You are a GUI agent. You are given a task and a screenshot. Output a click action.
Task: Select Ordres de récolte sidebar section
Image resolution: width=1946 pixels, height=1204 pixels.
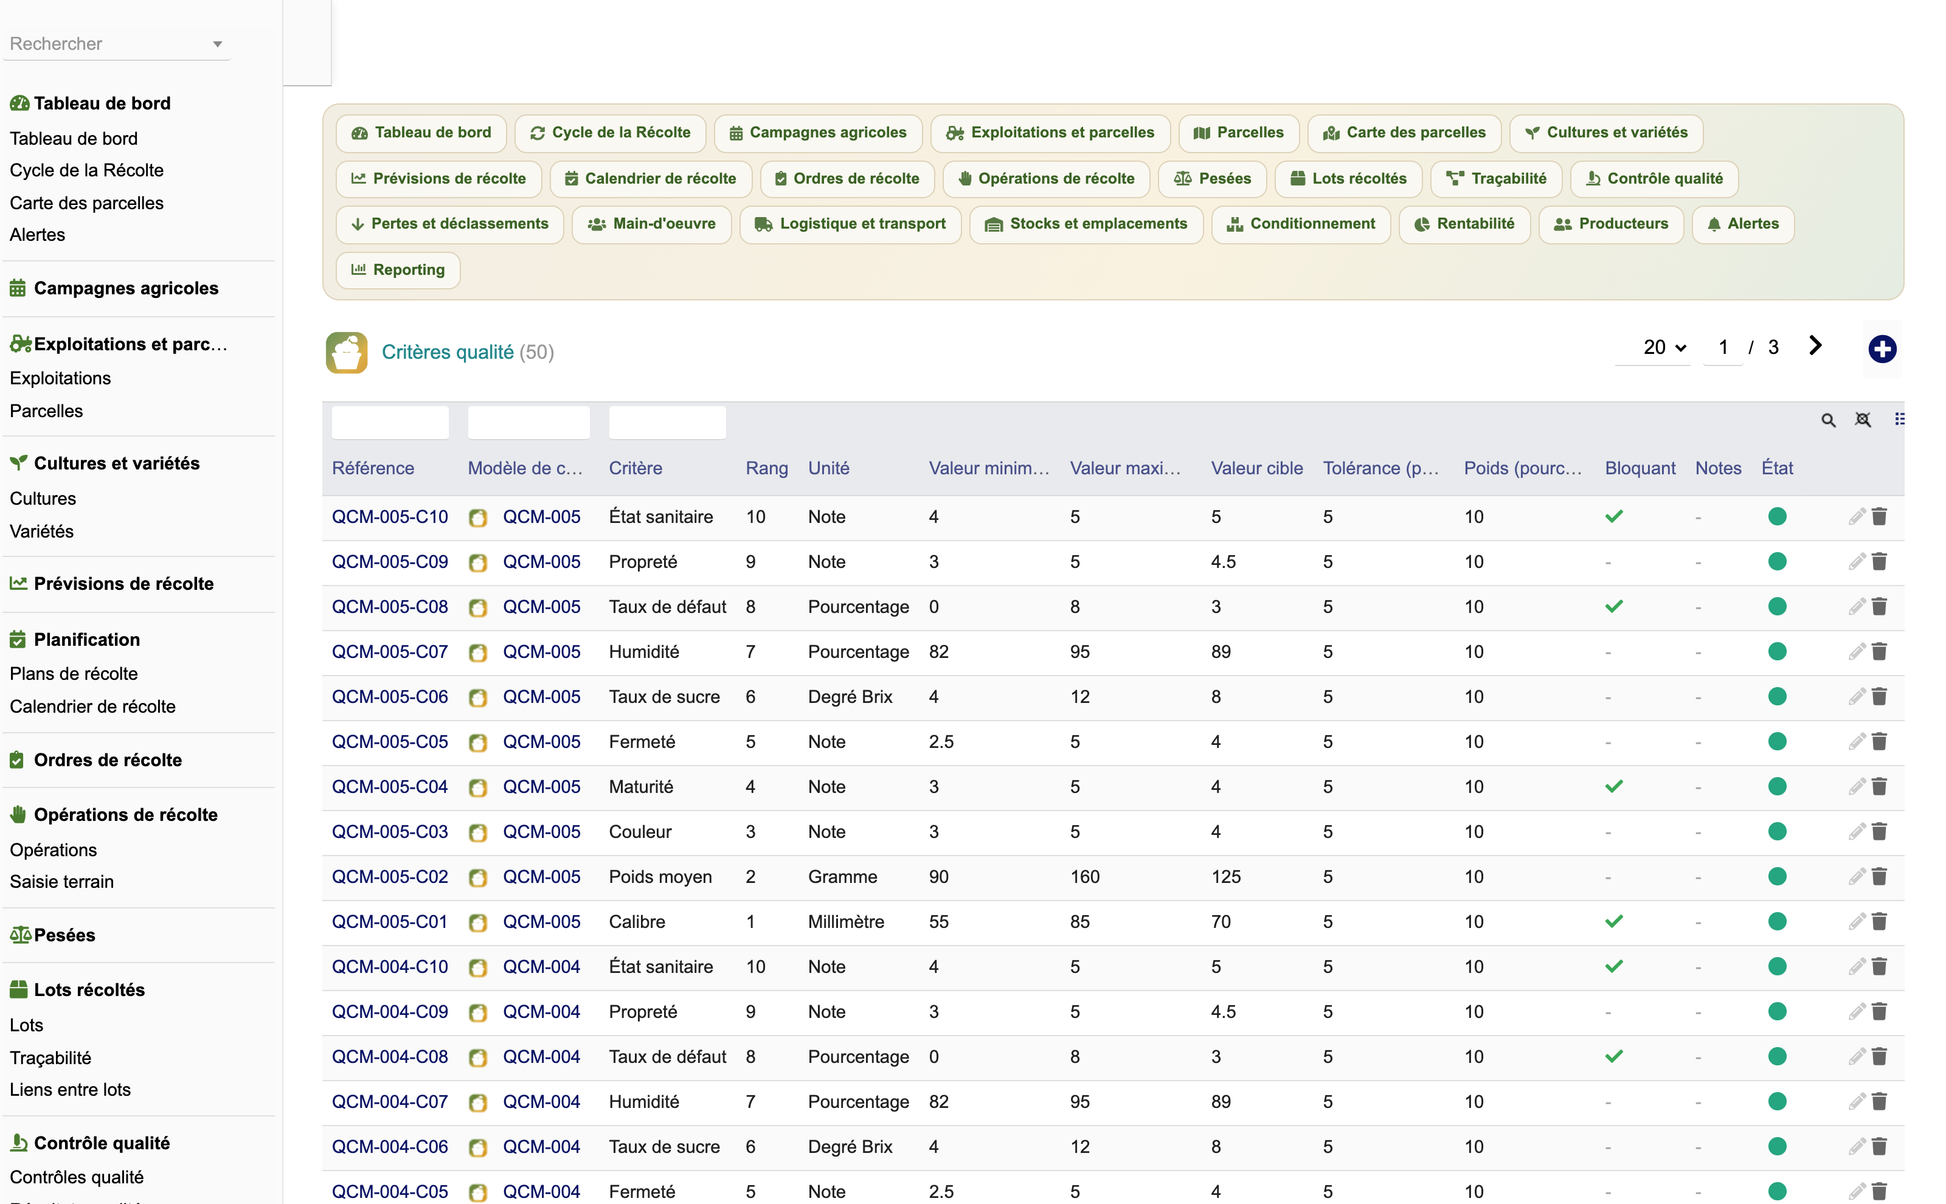tap(107, 760)
